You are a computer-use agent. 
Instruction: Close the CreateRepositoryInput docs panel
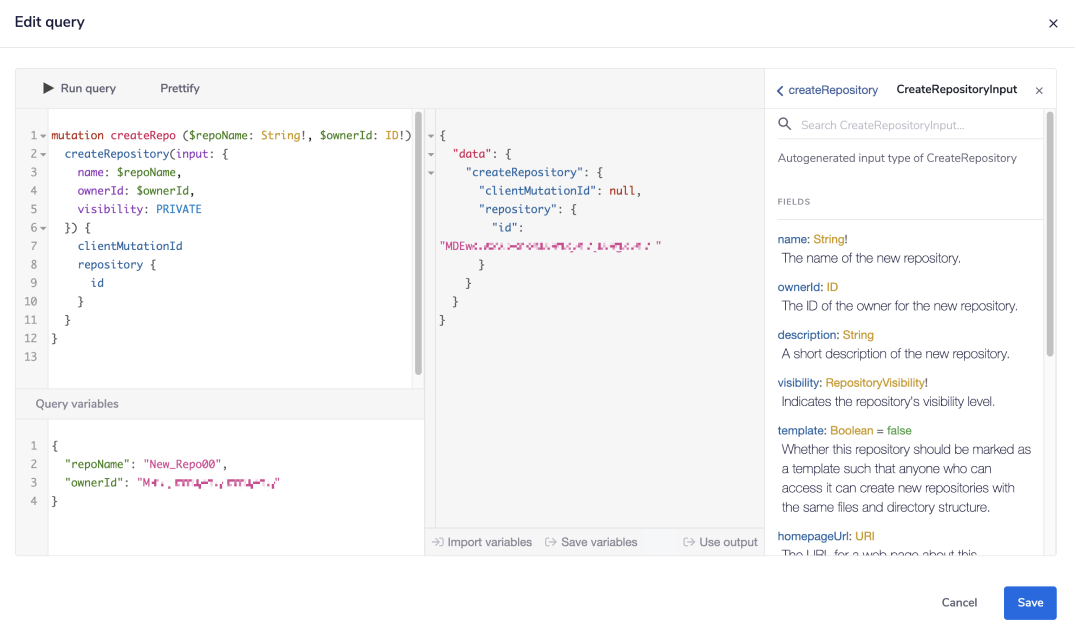point(1038,89)
